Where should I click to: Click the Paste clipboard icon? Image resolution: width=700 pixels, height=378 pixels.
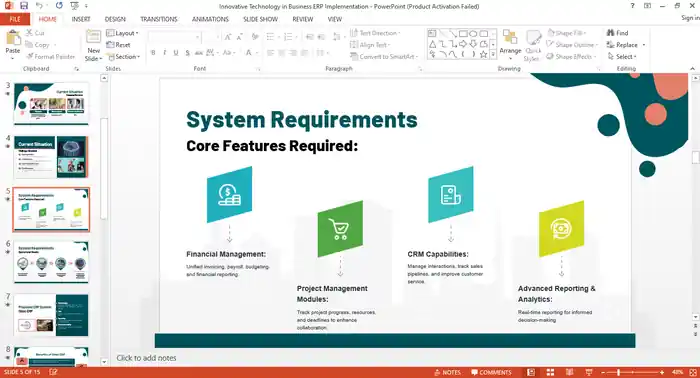(x=13, y=38)
